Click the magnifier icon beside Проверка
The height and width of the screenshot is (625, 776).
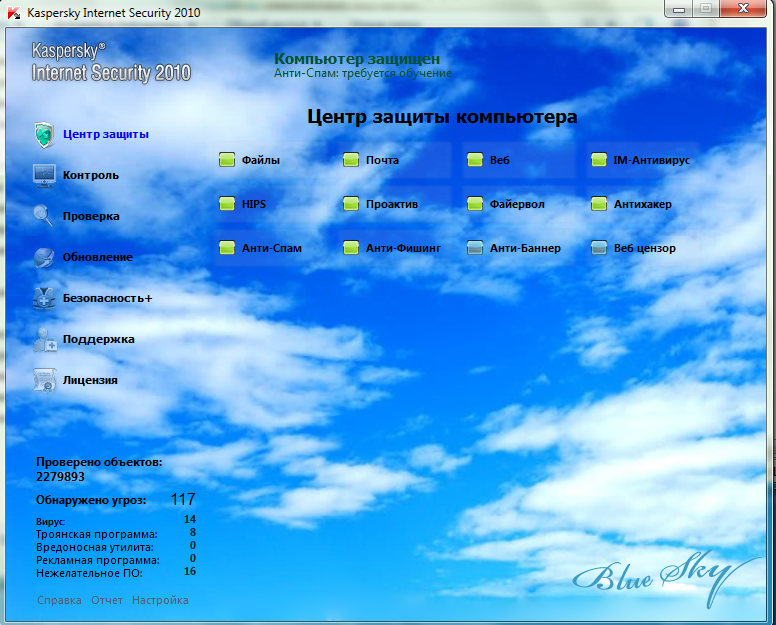click(44, 216)
